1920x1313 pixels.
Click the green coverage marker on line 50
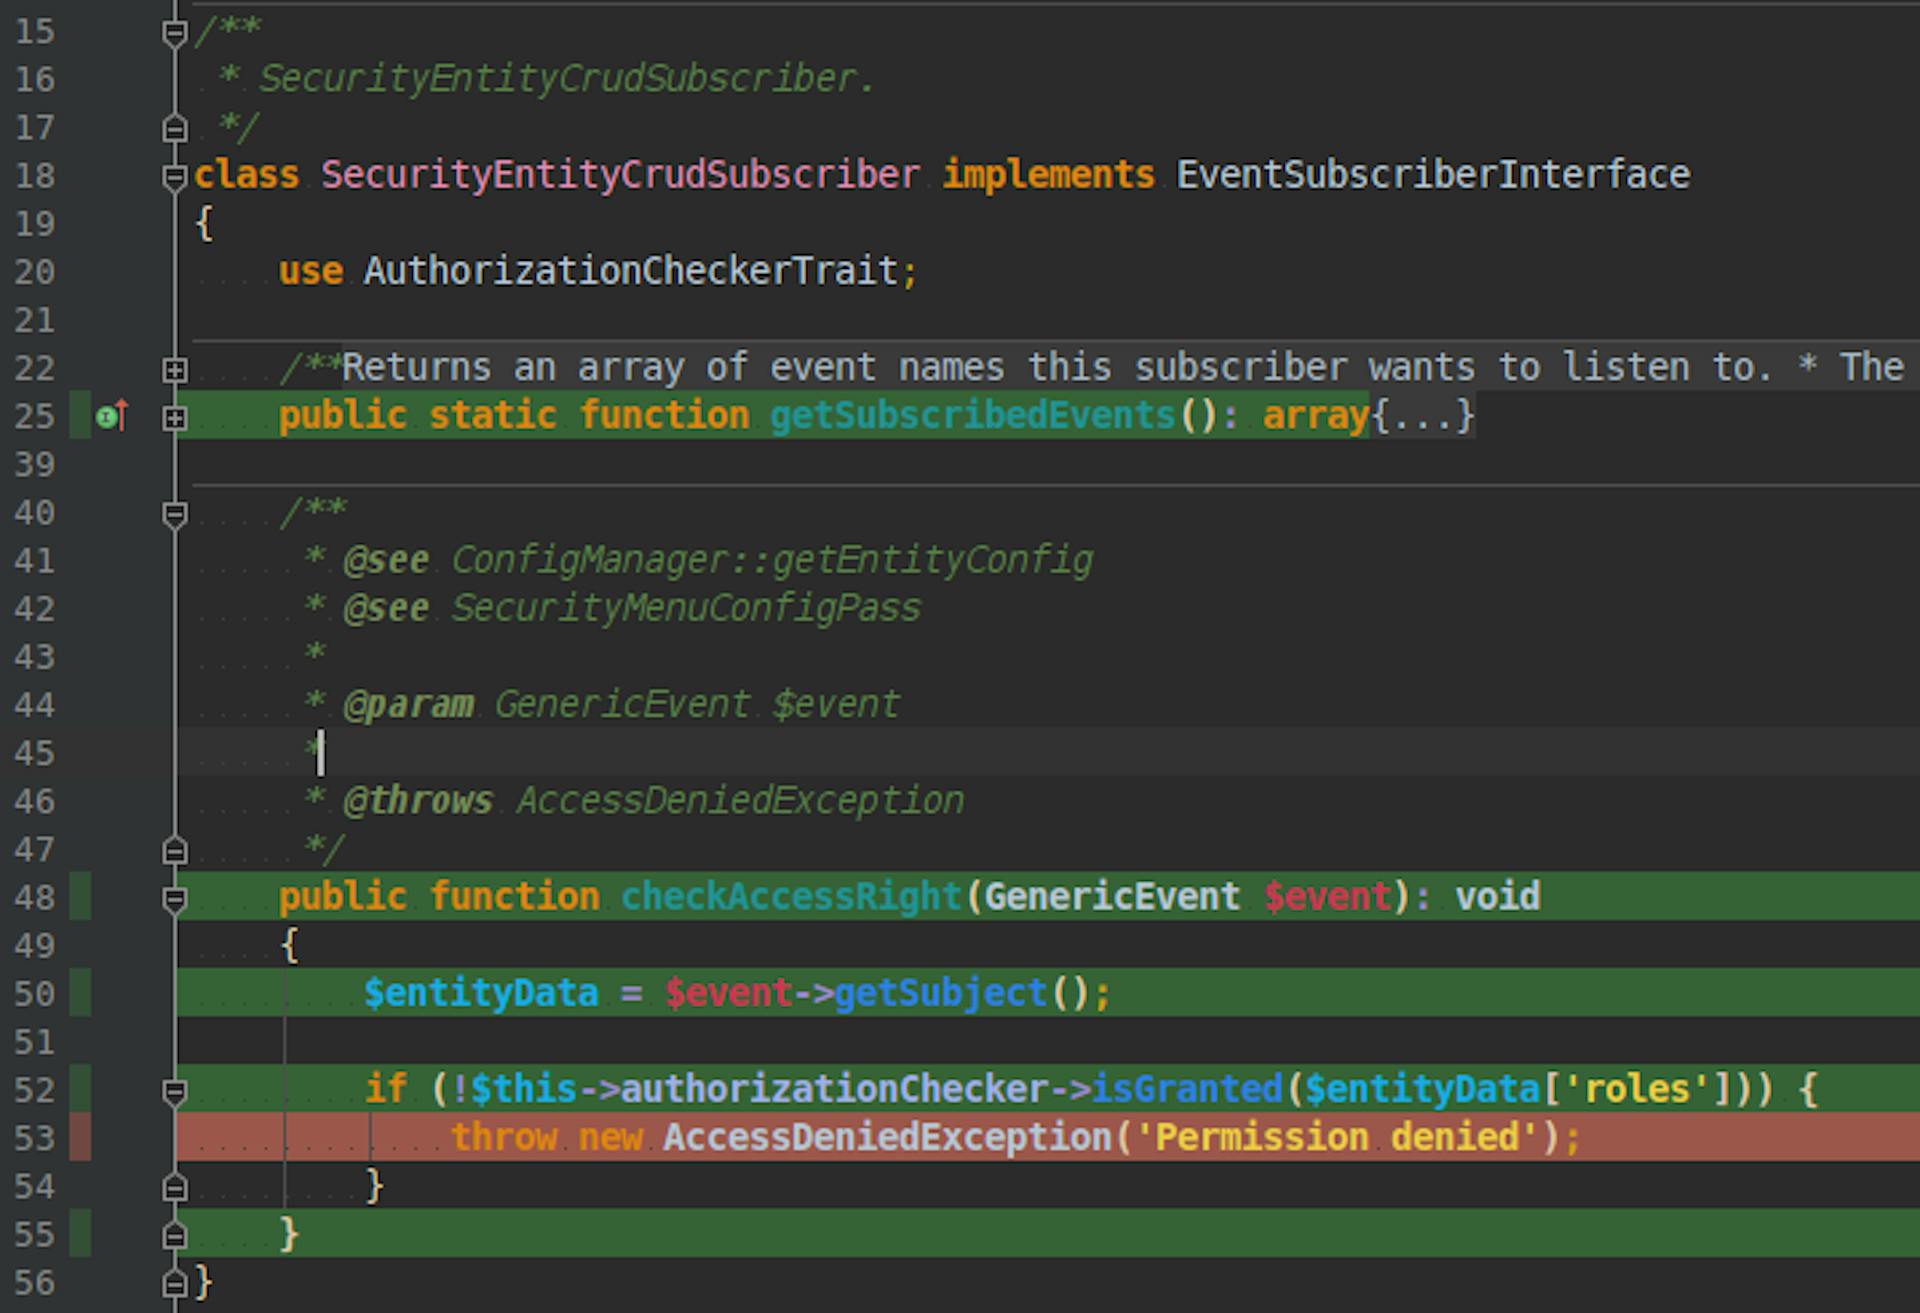coord(80,993)
